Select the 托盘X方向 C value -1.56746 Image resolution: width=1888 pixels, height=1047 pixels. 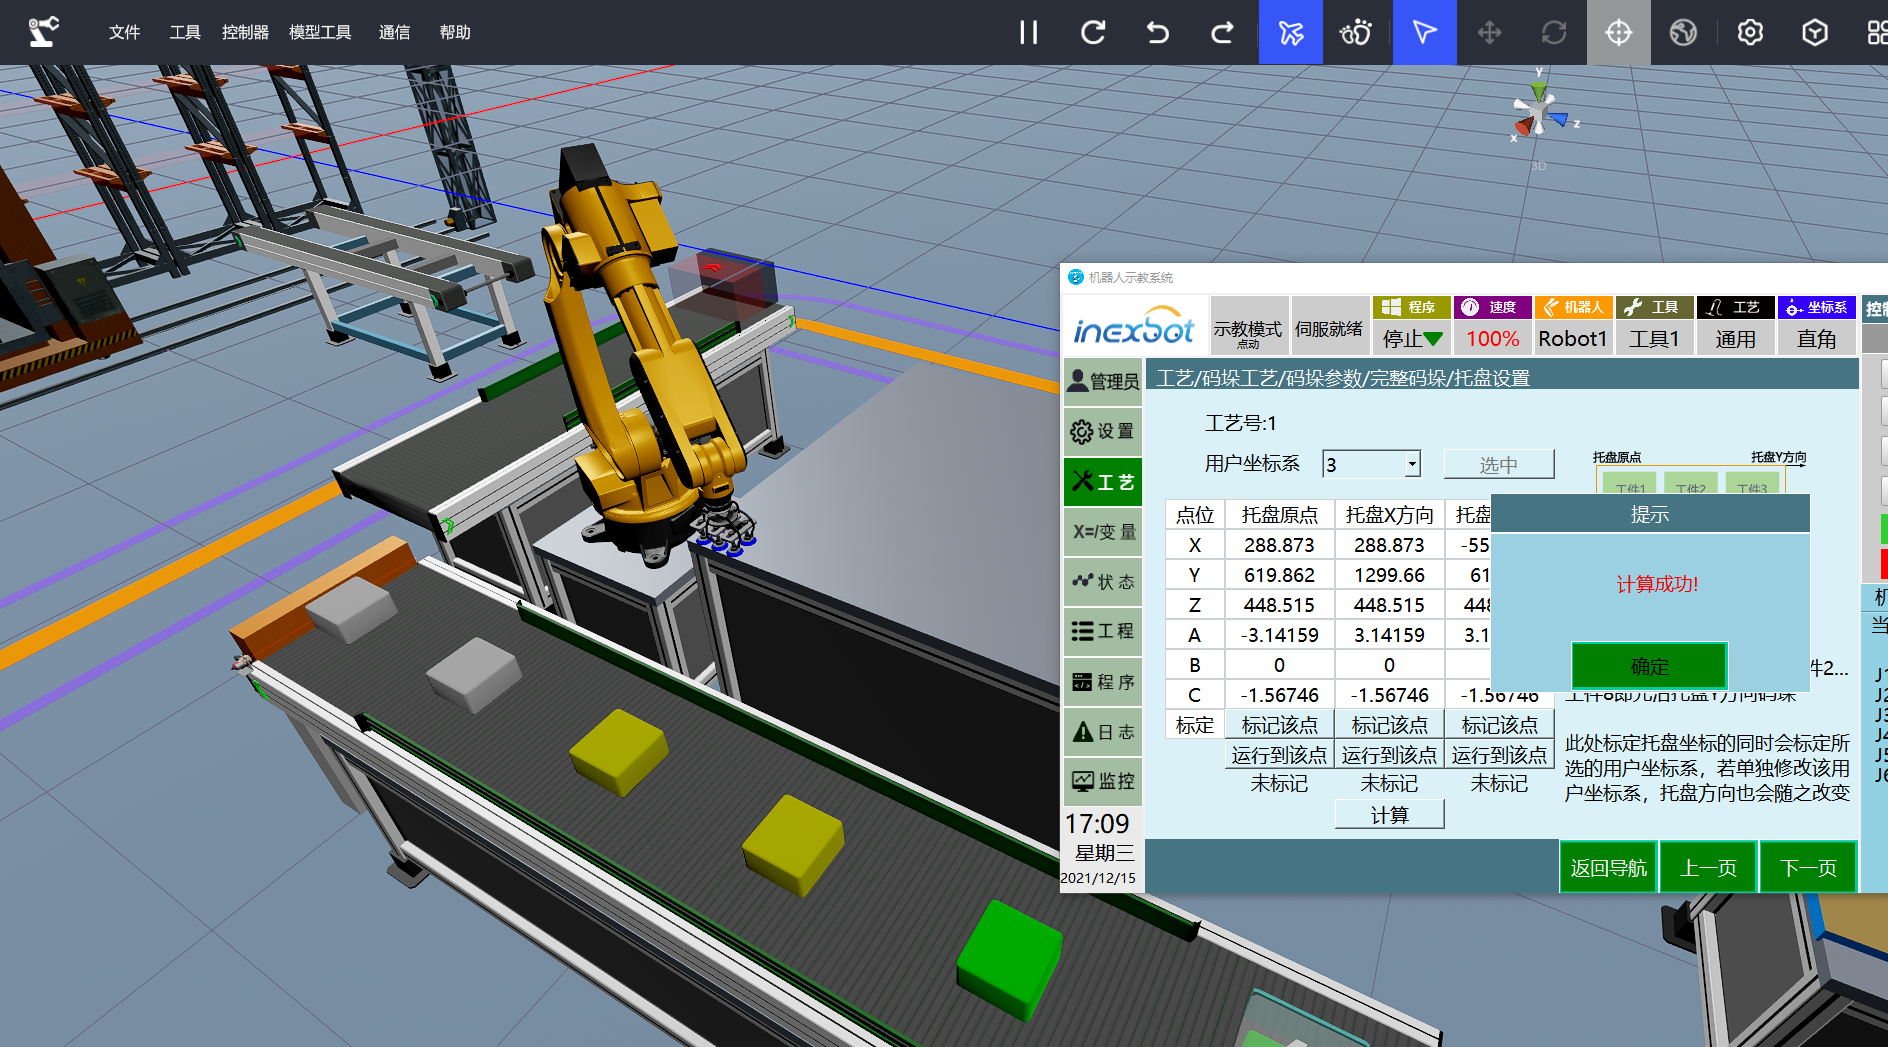1390,695
